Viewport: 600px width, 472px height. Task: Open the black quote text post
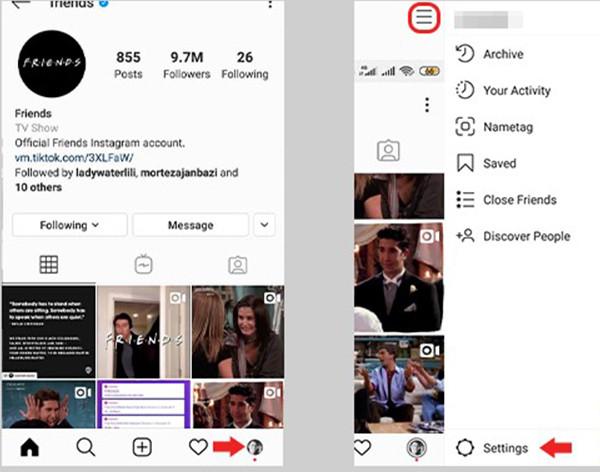click(x=49, y=332)
